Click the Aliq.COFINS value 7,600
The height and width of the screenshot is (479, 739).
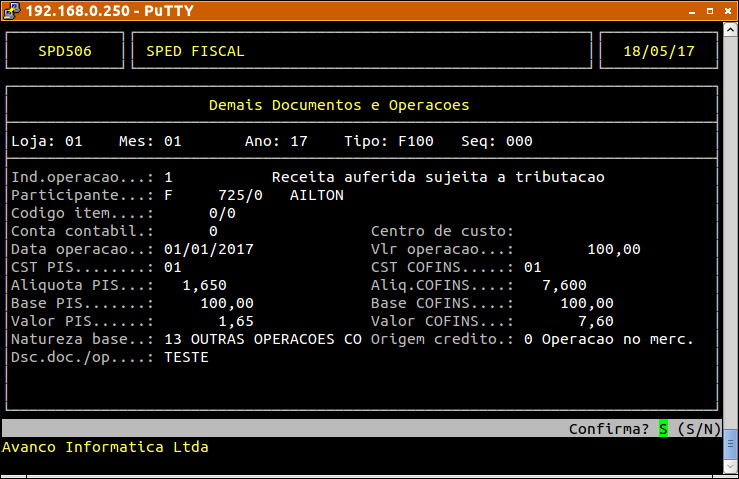(x=564, y=285)
